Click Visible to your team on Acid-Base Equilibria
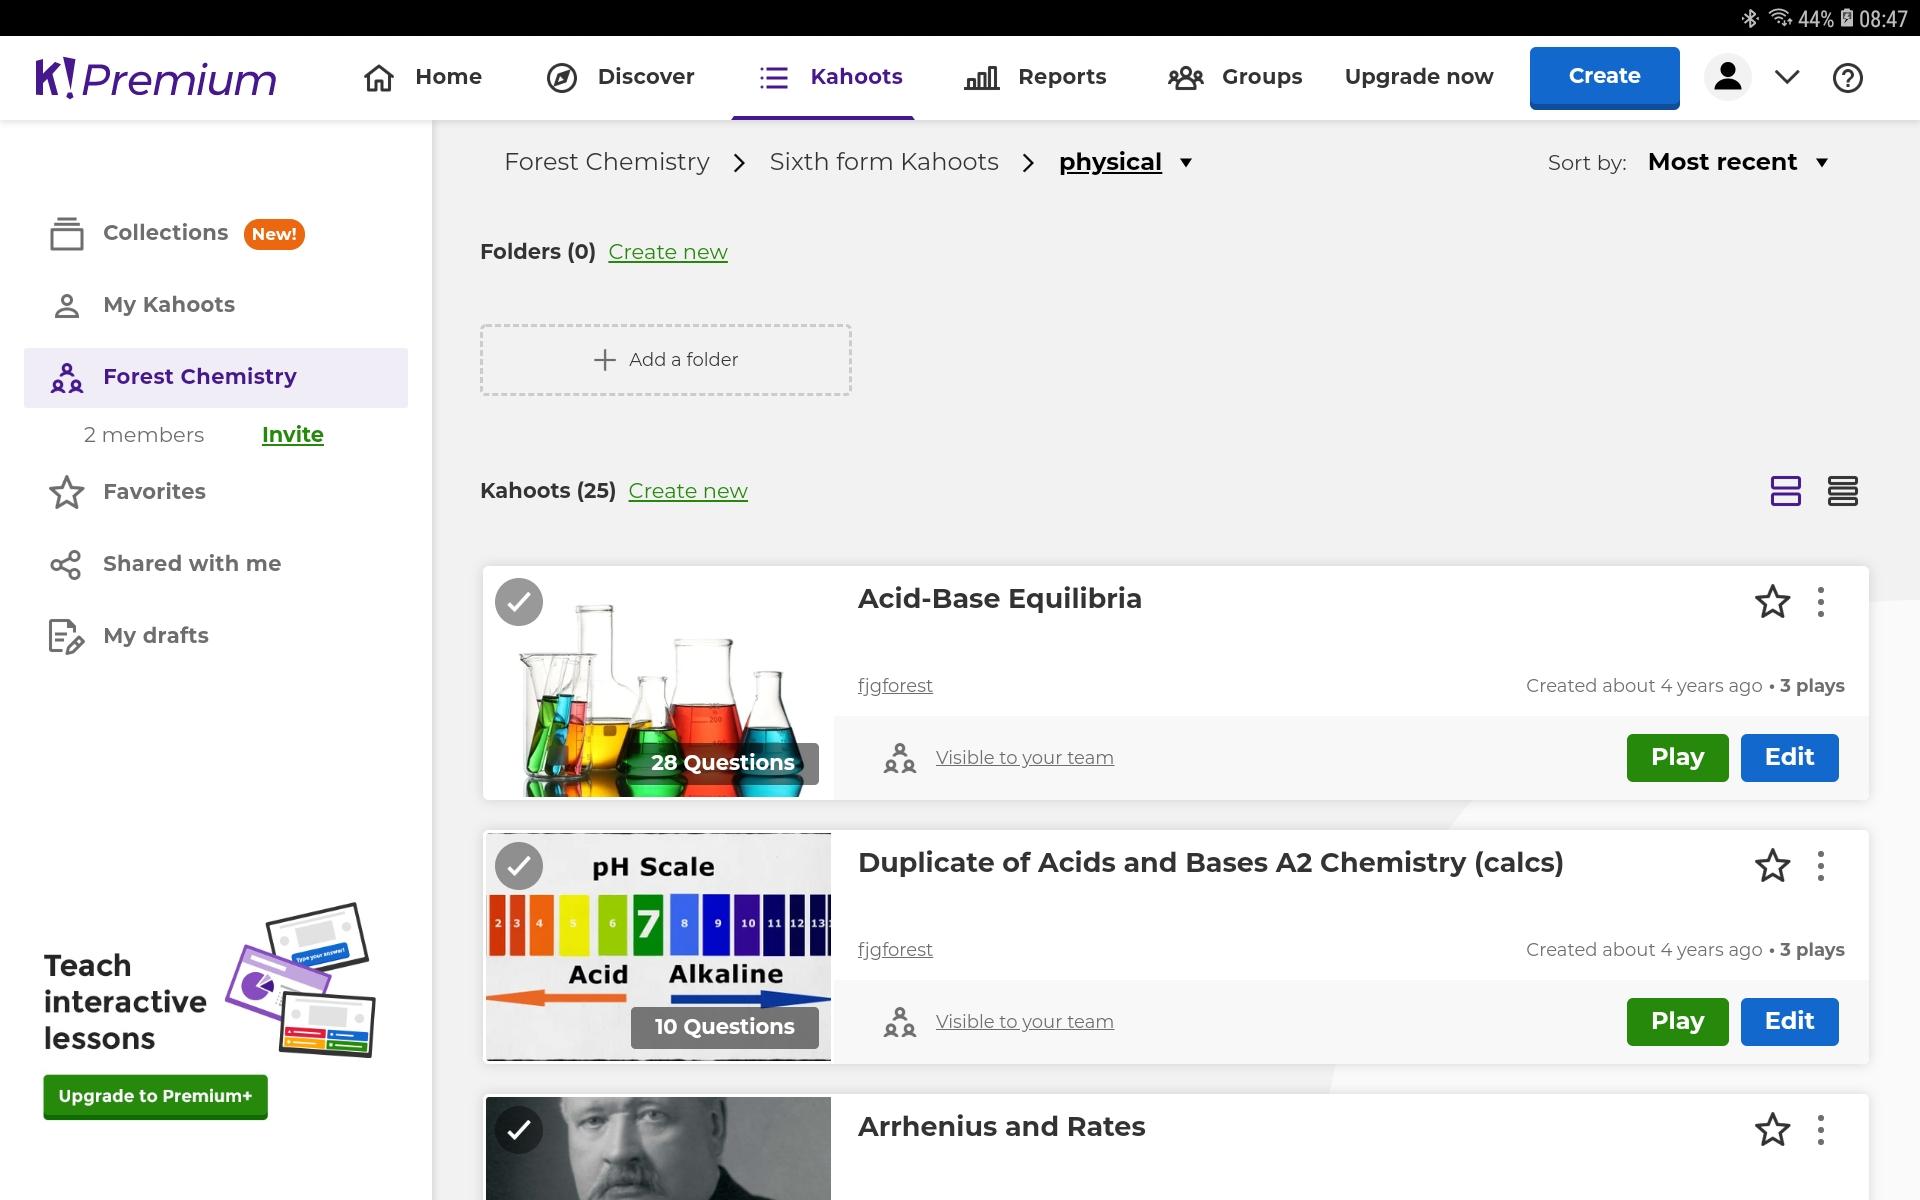Viewport: 1920px width, 1200px height. pyautogui.click(x=1024, y=758)
